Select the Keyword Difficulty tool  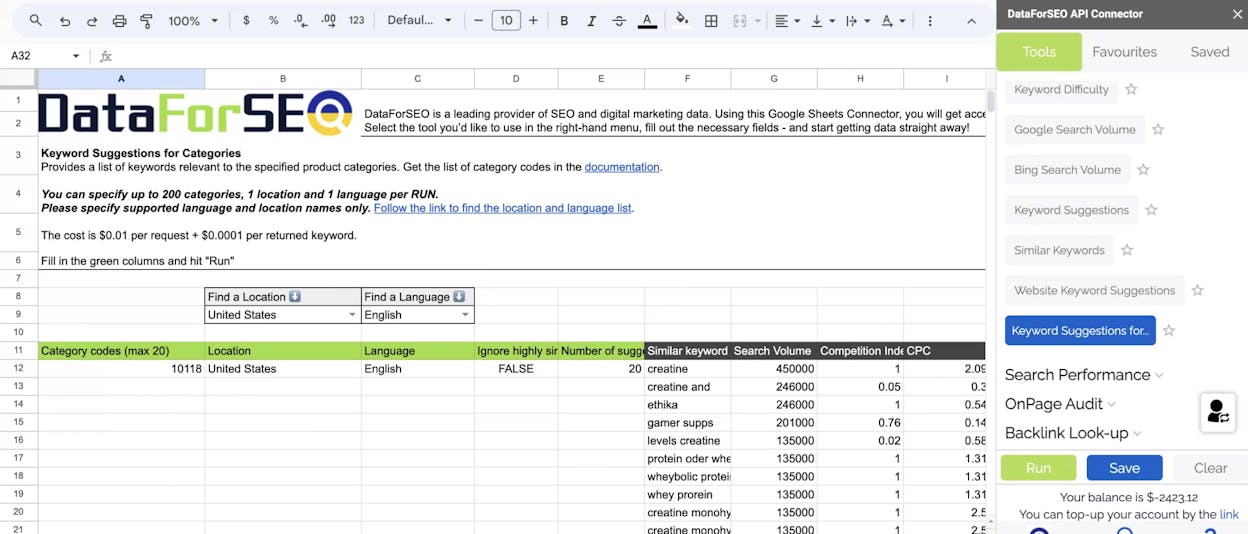click(x=1061, y=89)
